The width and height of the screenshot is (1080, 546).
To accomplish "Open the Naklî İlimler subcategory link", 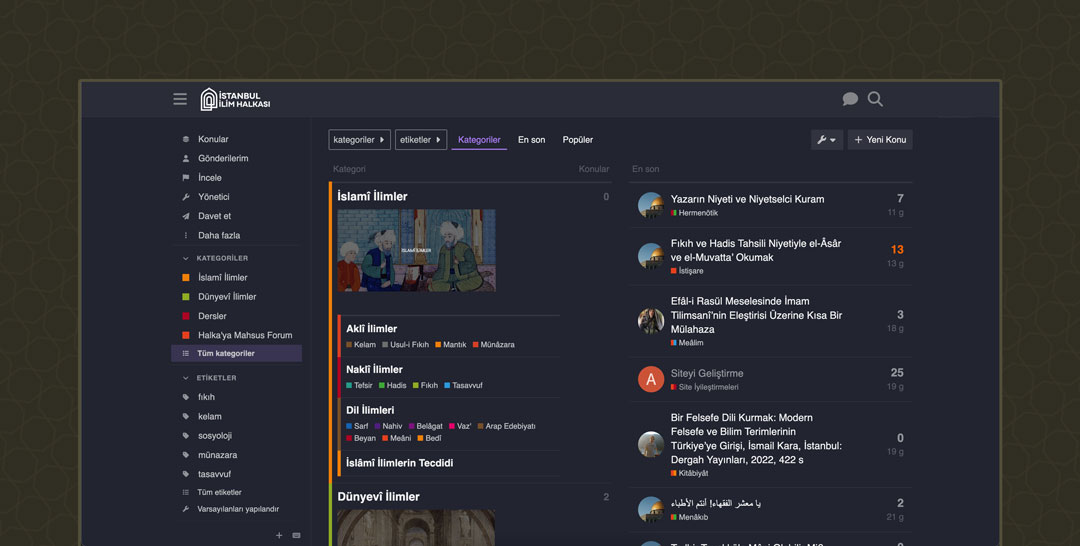I will tap(374, 370).
